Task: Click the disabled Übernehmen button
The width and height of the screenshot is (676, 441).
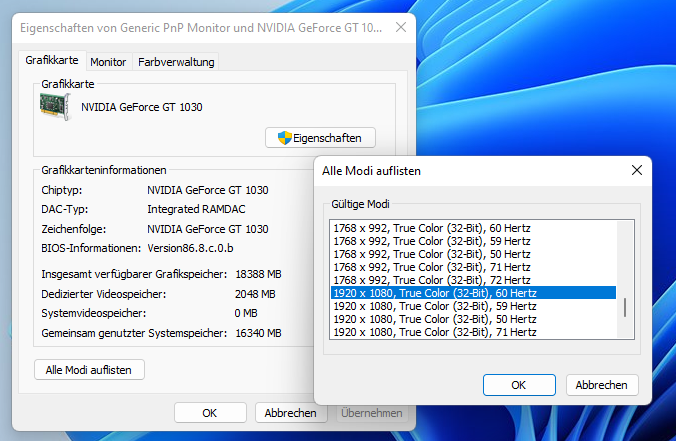Action: 372,413
